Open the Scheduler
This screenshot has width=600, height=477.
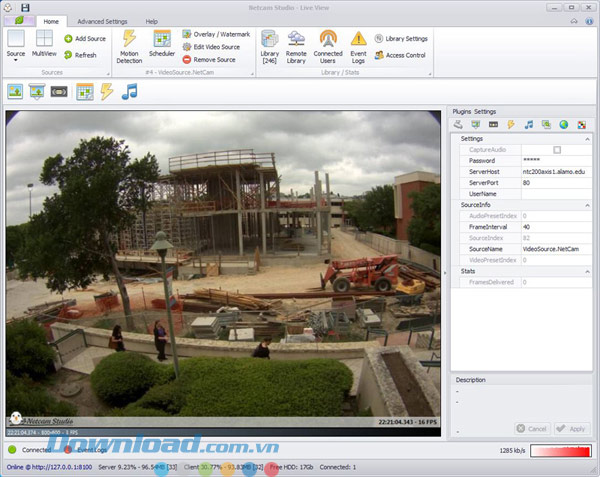click(x=162, y=43)
